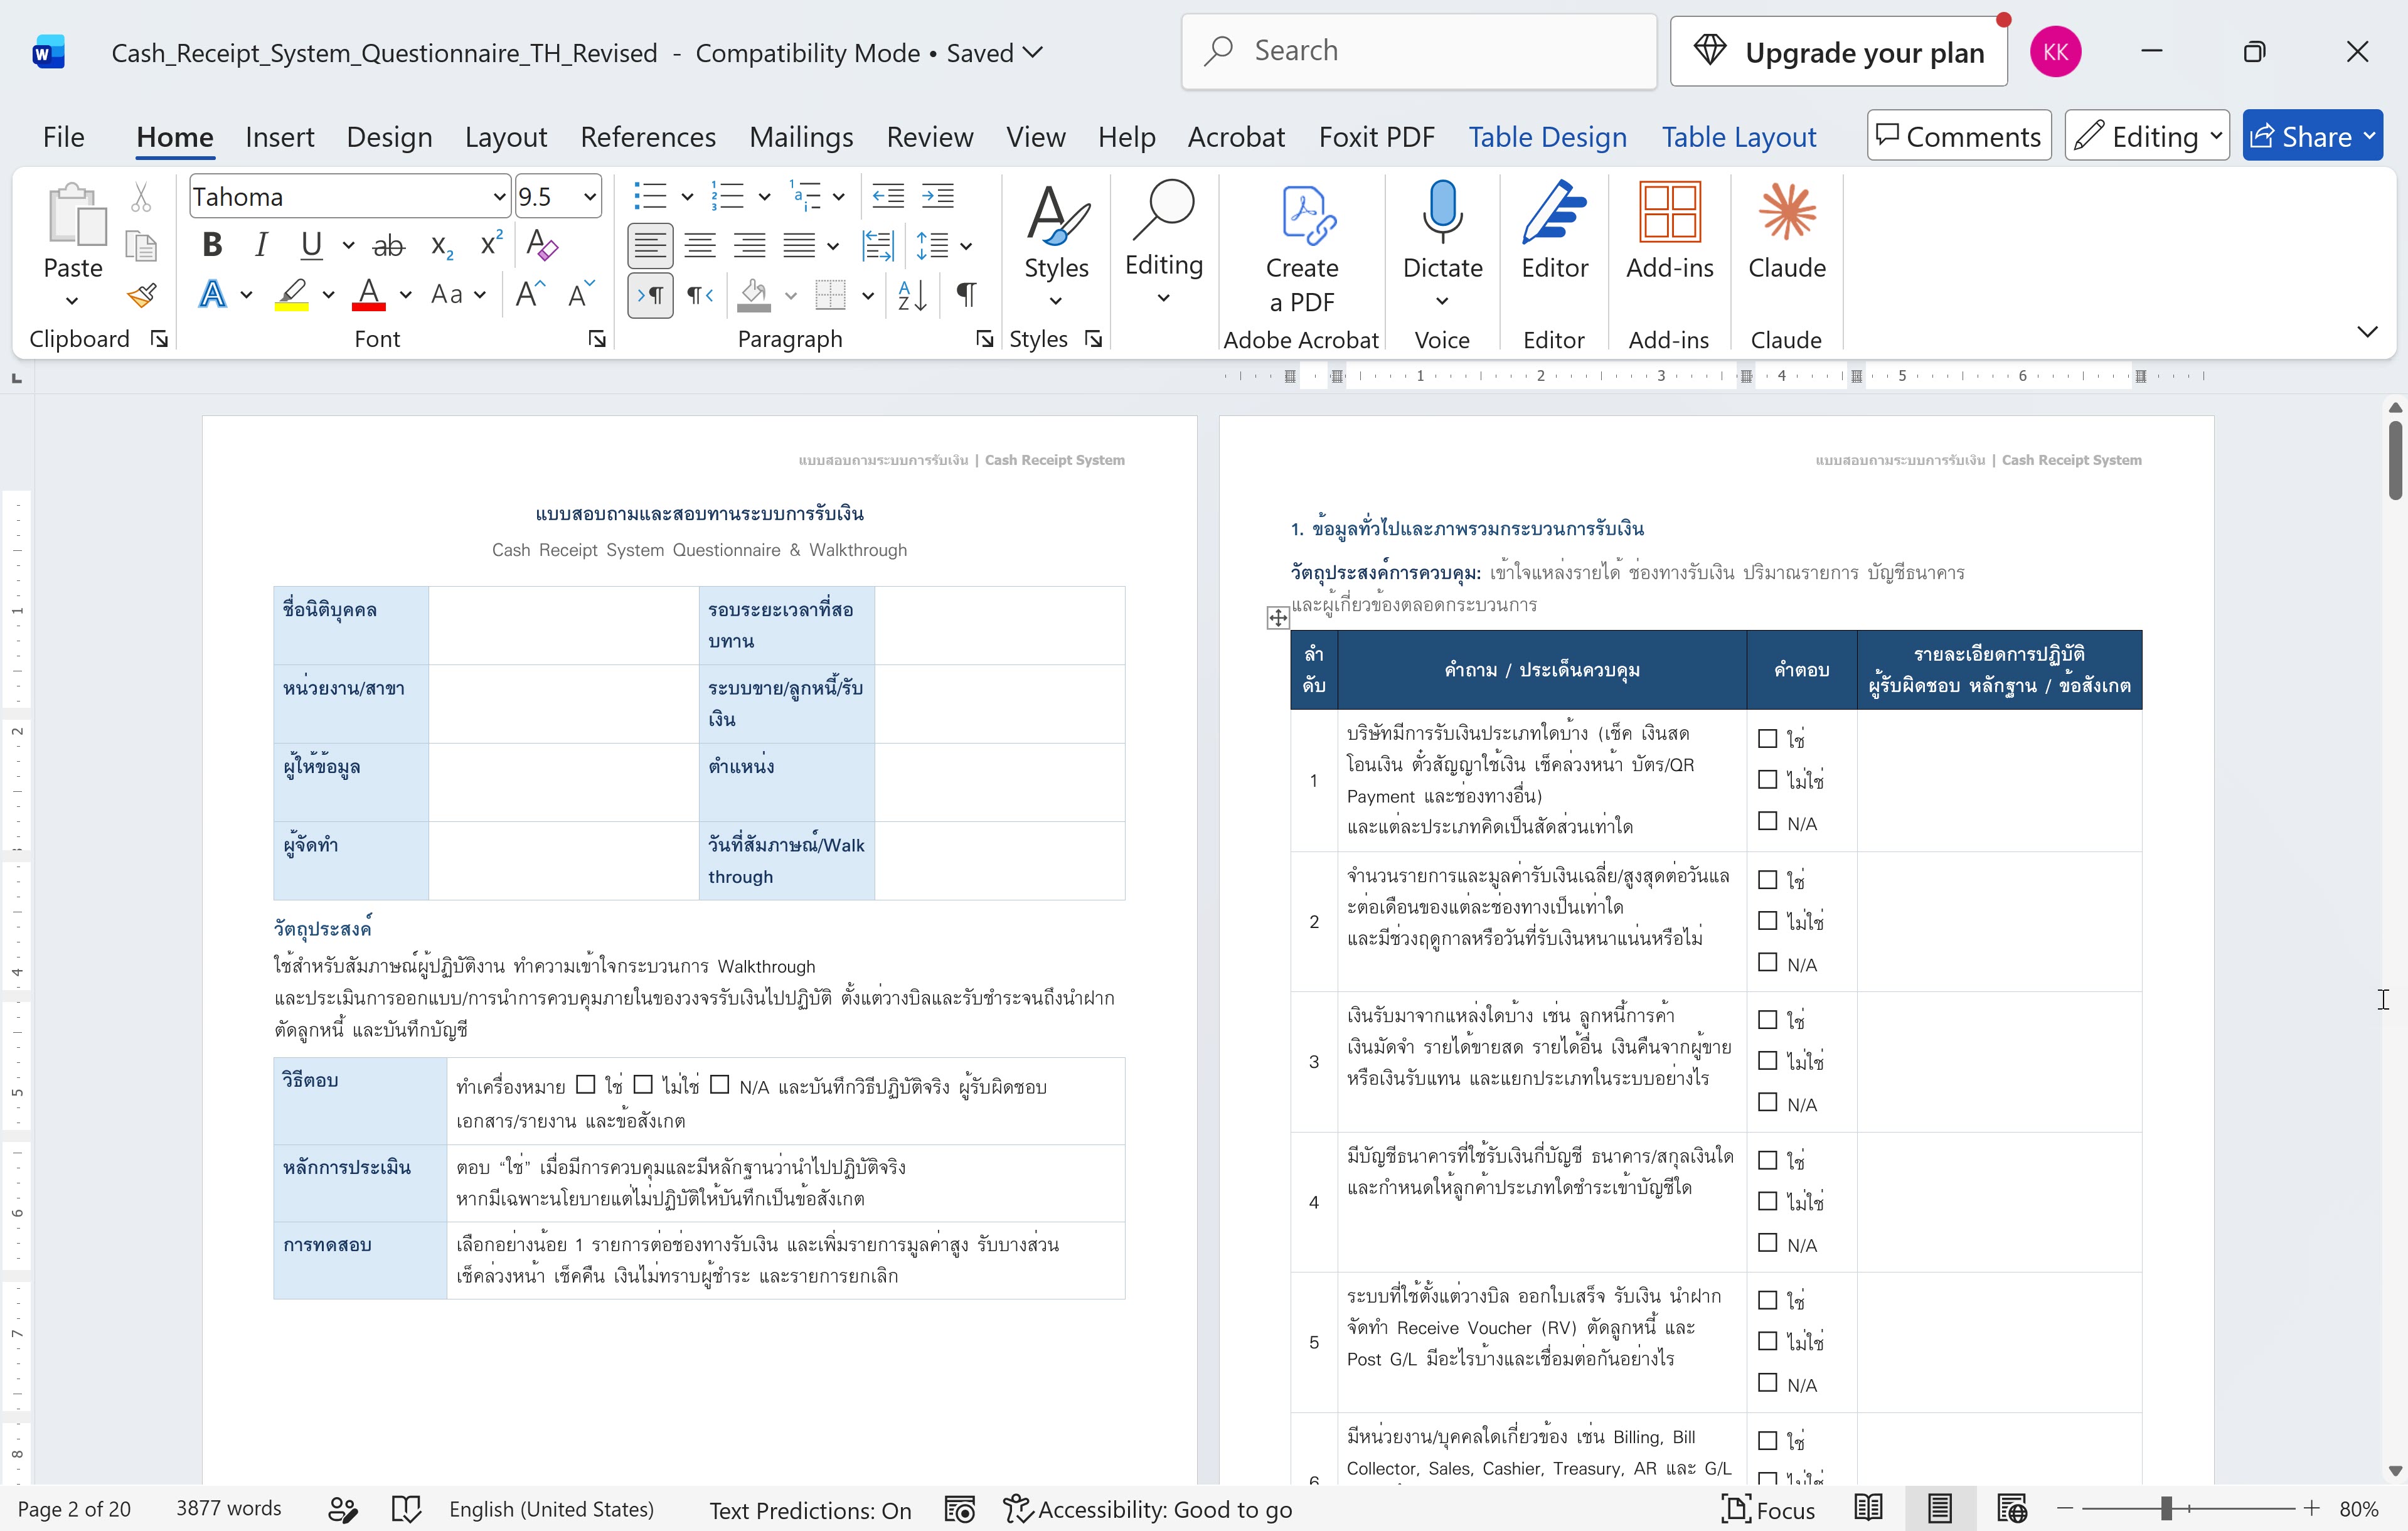Toggle Bold formatting
Screen dimensions: 2408x1531
pos(212,245)
